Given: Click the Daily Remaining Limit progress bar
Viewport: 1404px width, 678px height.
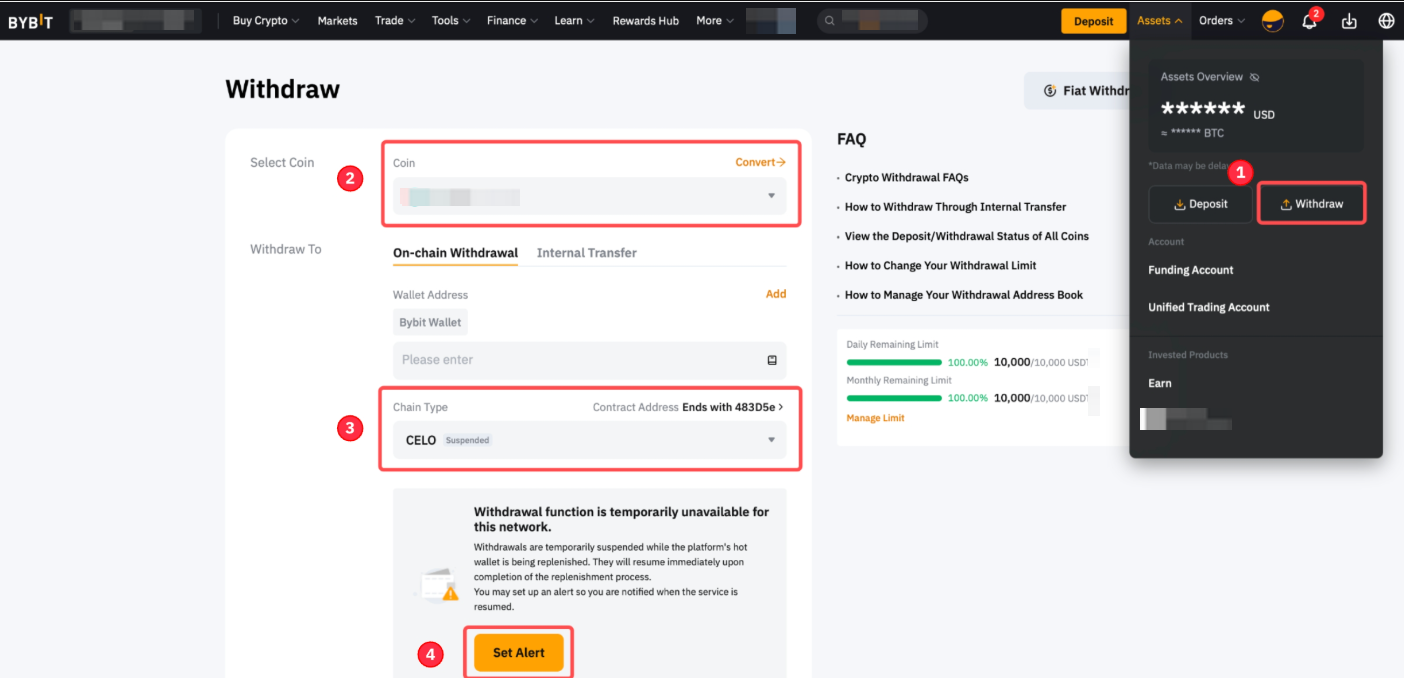Looking at the screenshot, I should point(894,362).
